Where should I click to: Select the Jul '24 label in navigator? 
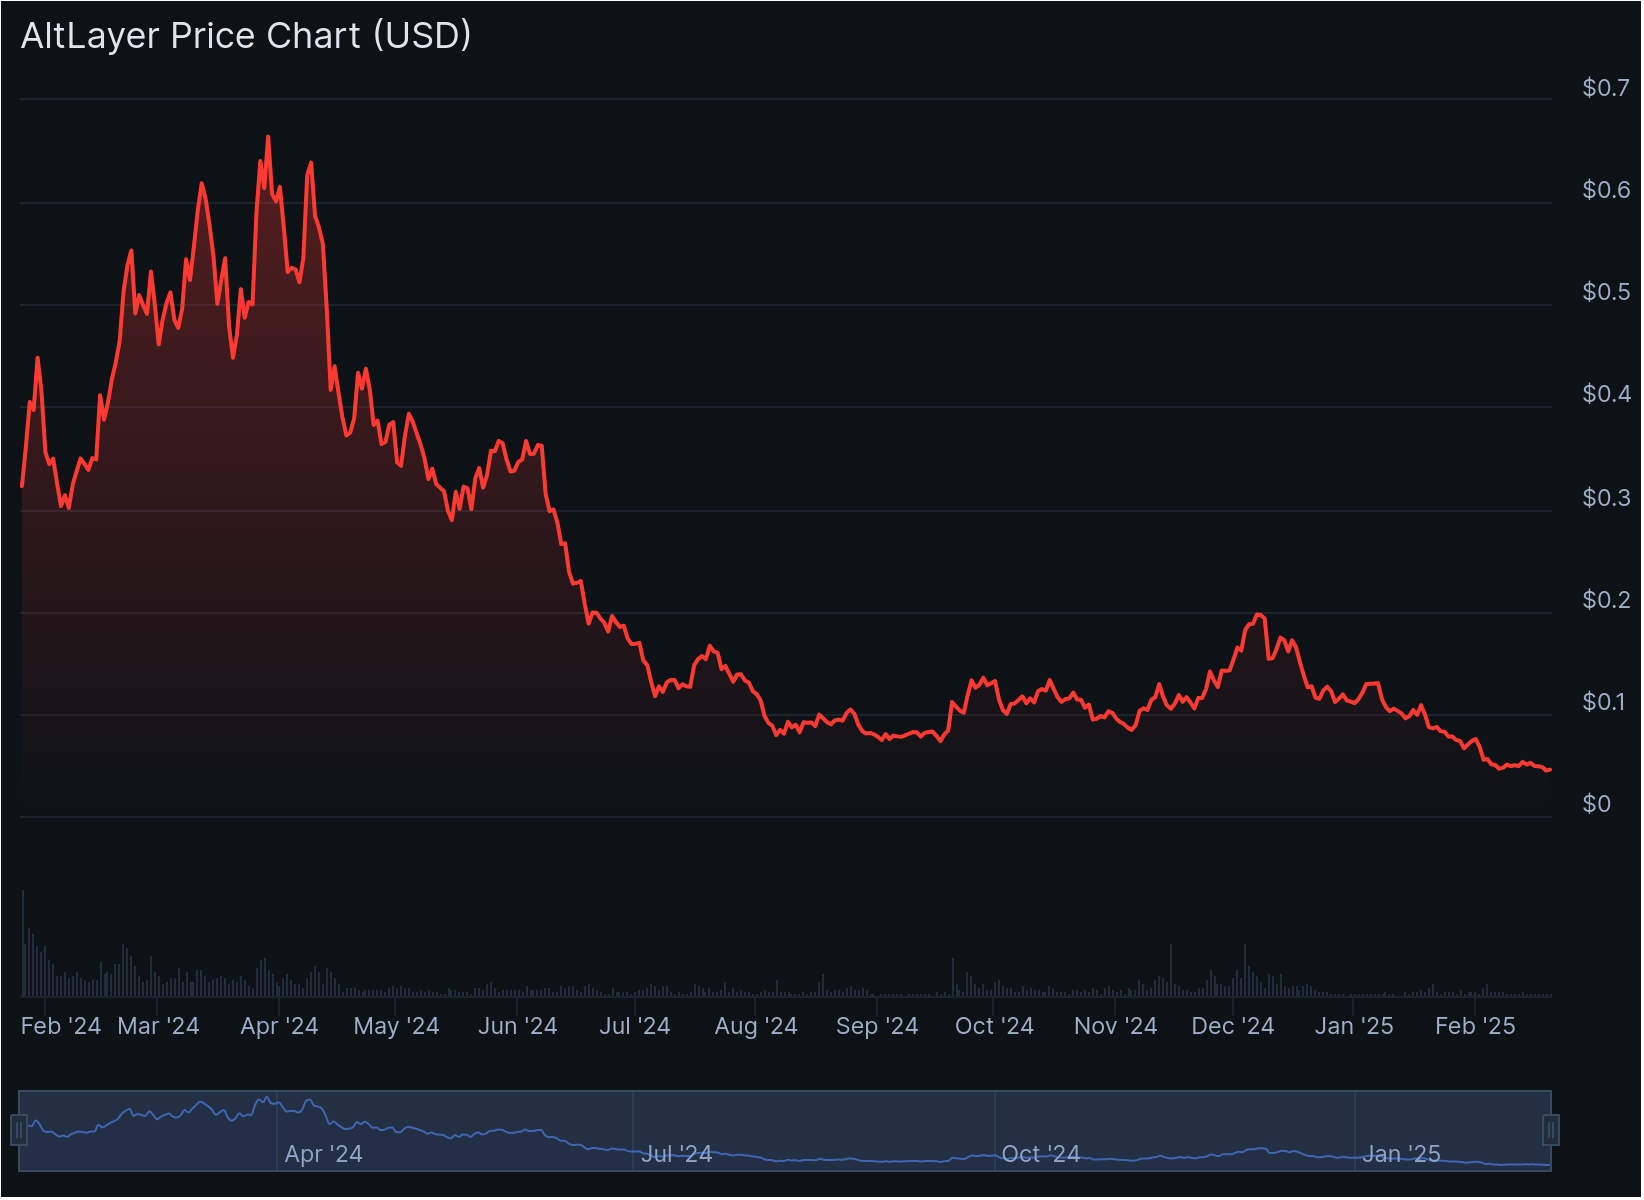676,1154
